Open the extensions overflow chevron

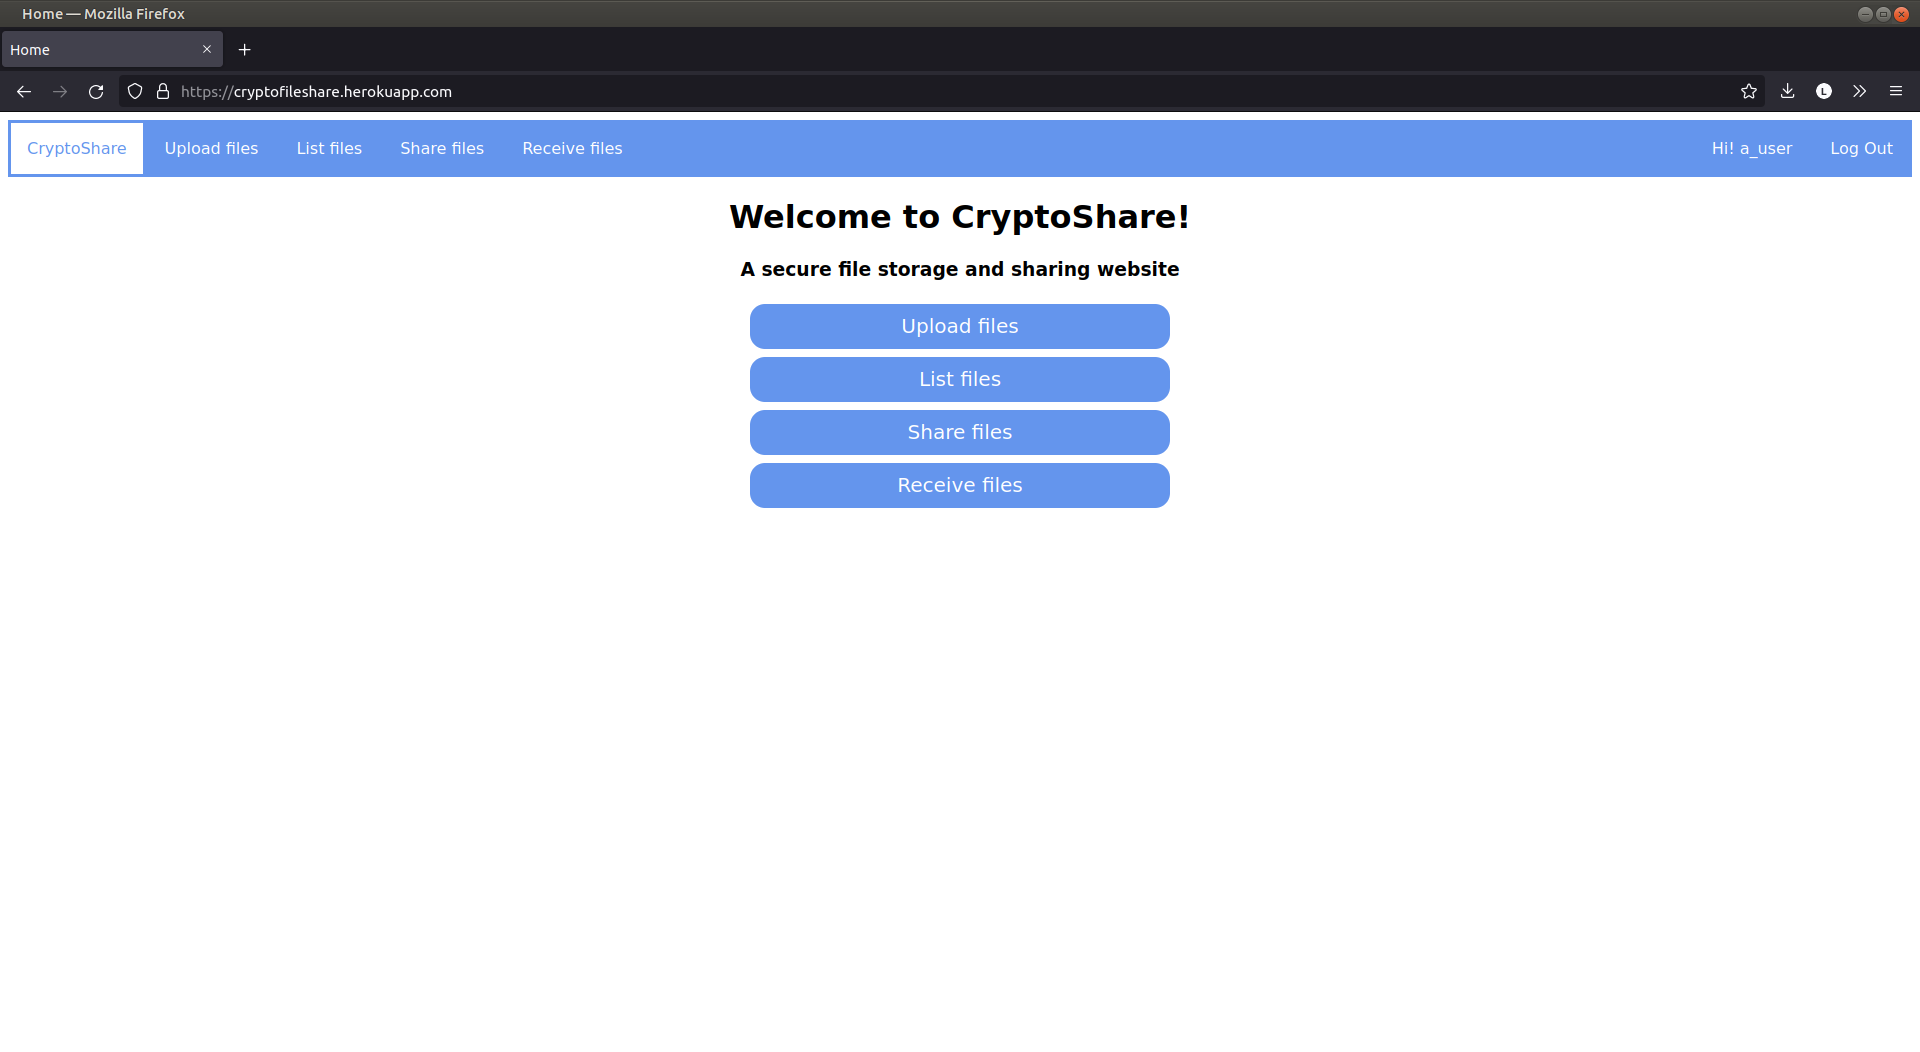pyautogui.click(x=1859, y=91)
